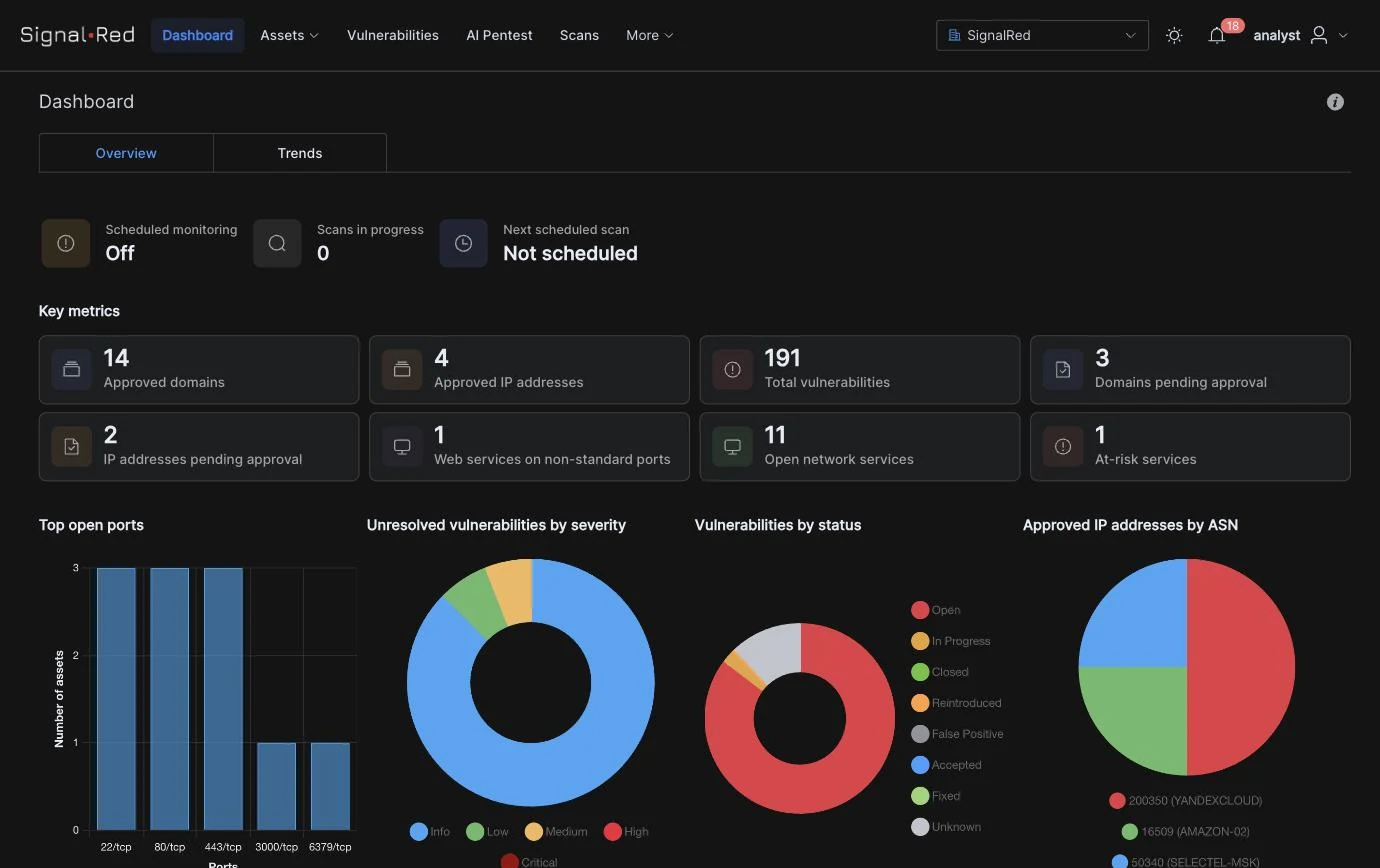Toggle the High severity legend item

tap(626, 832)
